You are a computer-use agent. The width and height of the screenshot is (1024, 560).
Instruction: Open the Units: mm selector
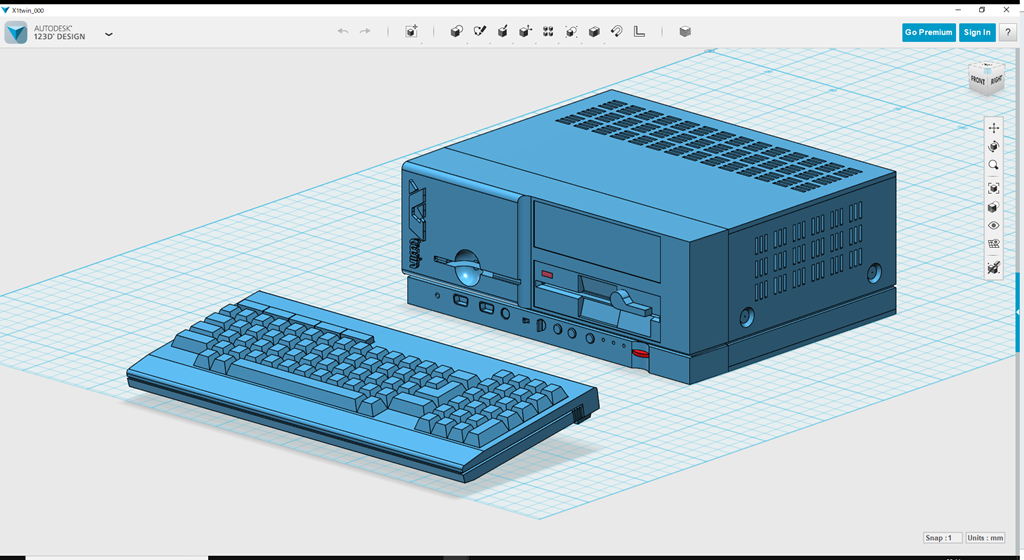pos(985,538)
